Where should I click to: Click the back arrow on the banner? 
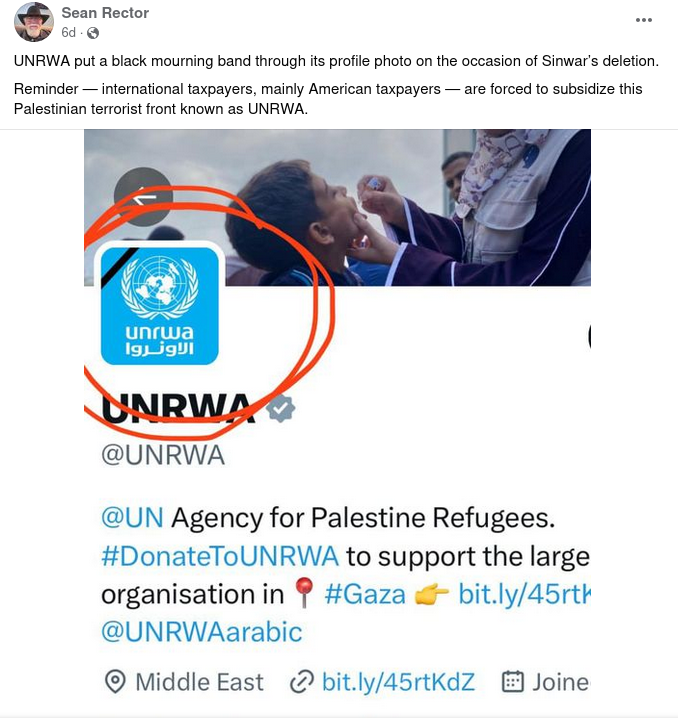143,197
